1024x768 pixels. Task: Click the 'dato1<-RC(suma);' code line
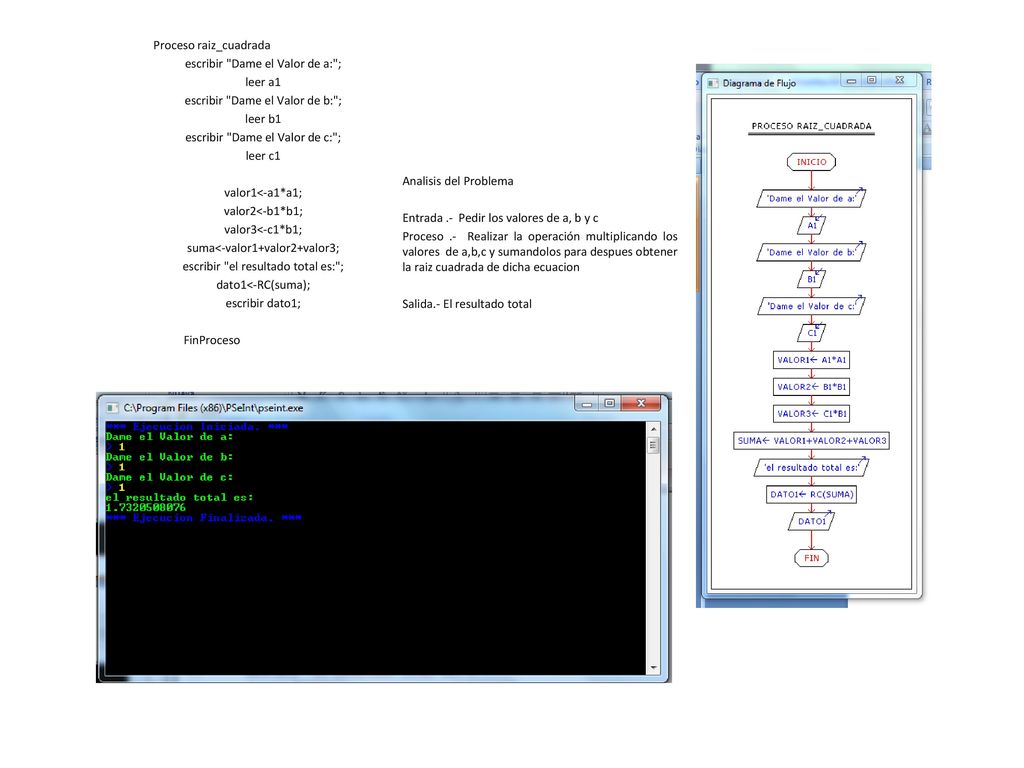coord(263,285)
